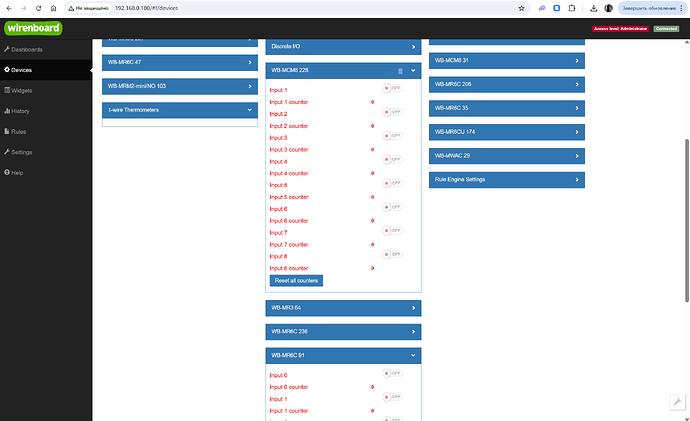Viewport: 690px width, 421px height.
Task: Toggle Input 1 switch on WB-MCM8 228
Action: point(392,89)
